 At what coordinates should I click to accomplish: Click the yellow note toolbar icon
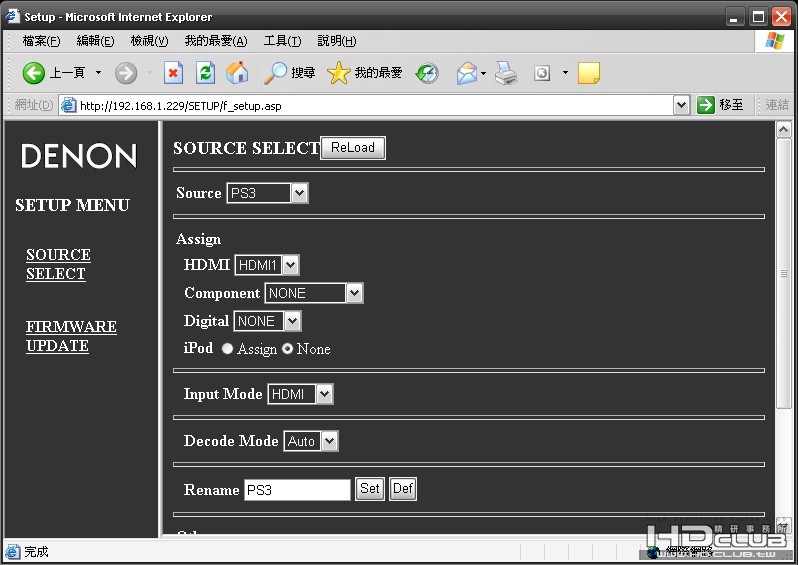coord(589,73)
